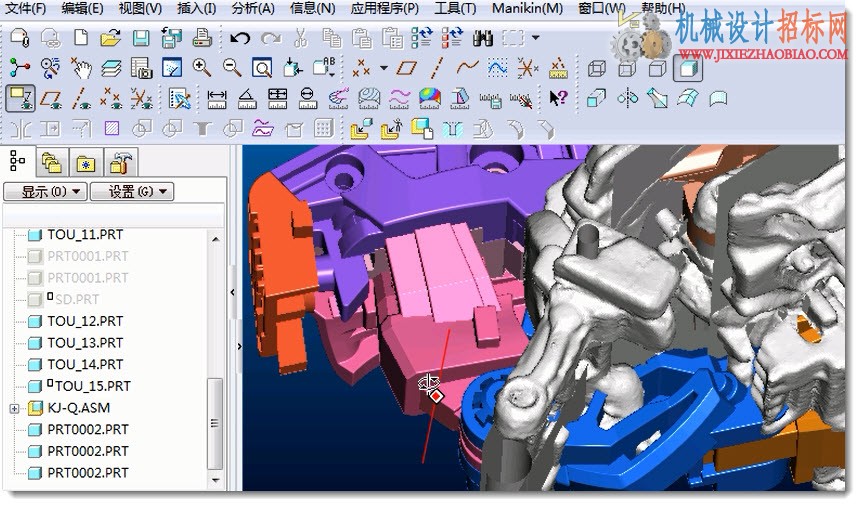Toggle datum planes display icon

[x=50, y=99]
